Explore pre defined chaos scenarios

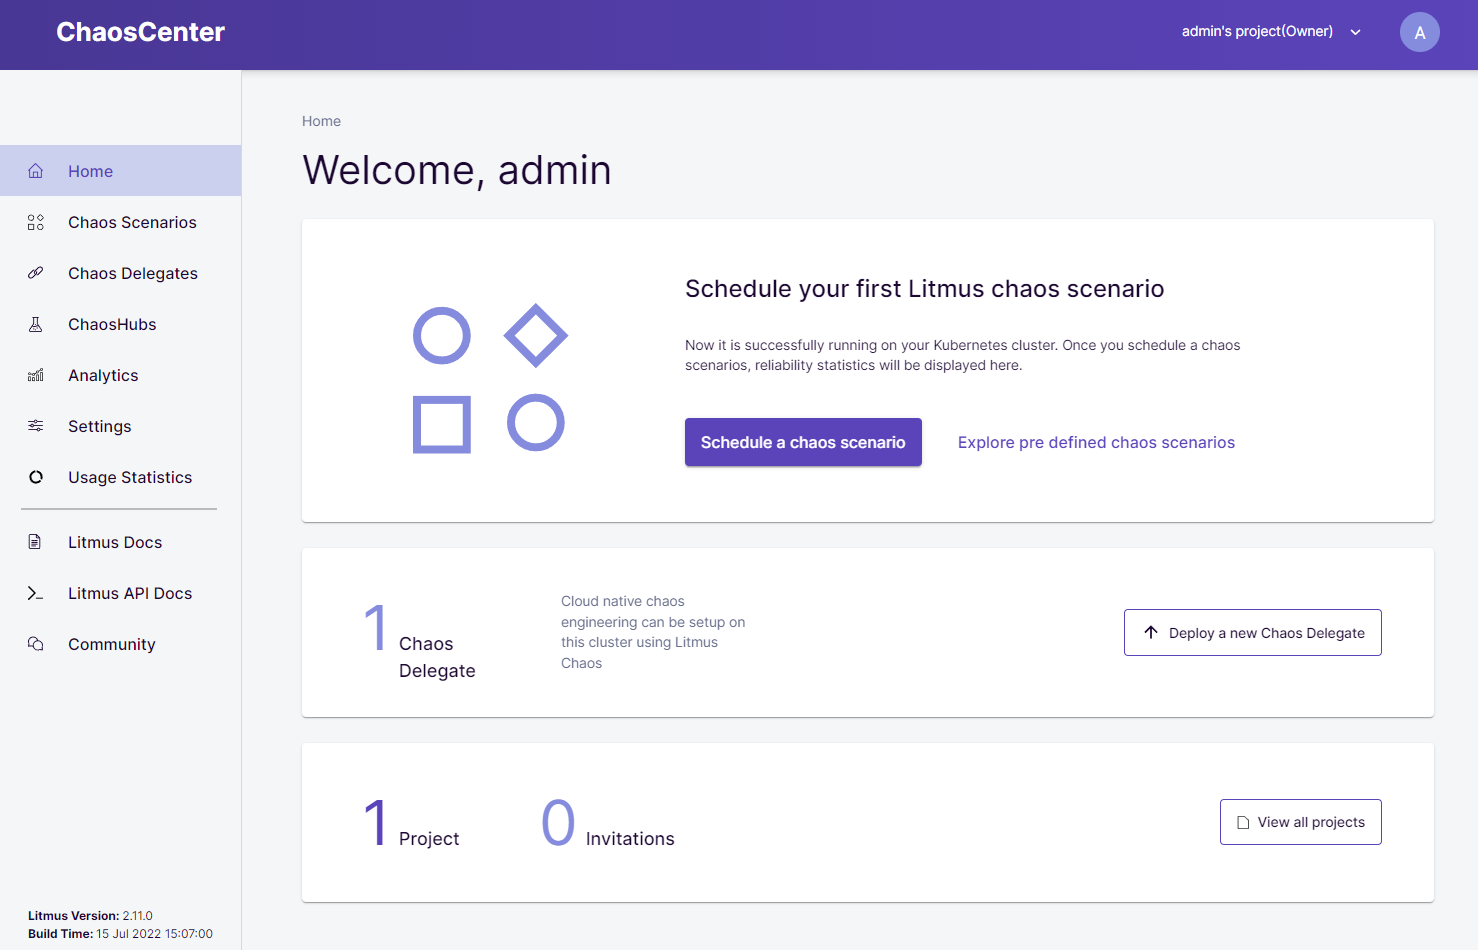(1096, 442)
